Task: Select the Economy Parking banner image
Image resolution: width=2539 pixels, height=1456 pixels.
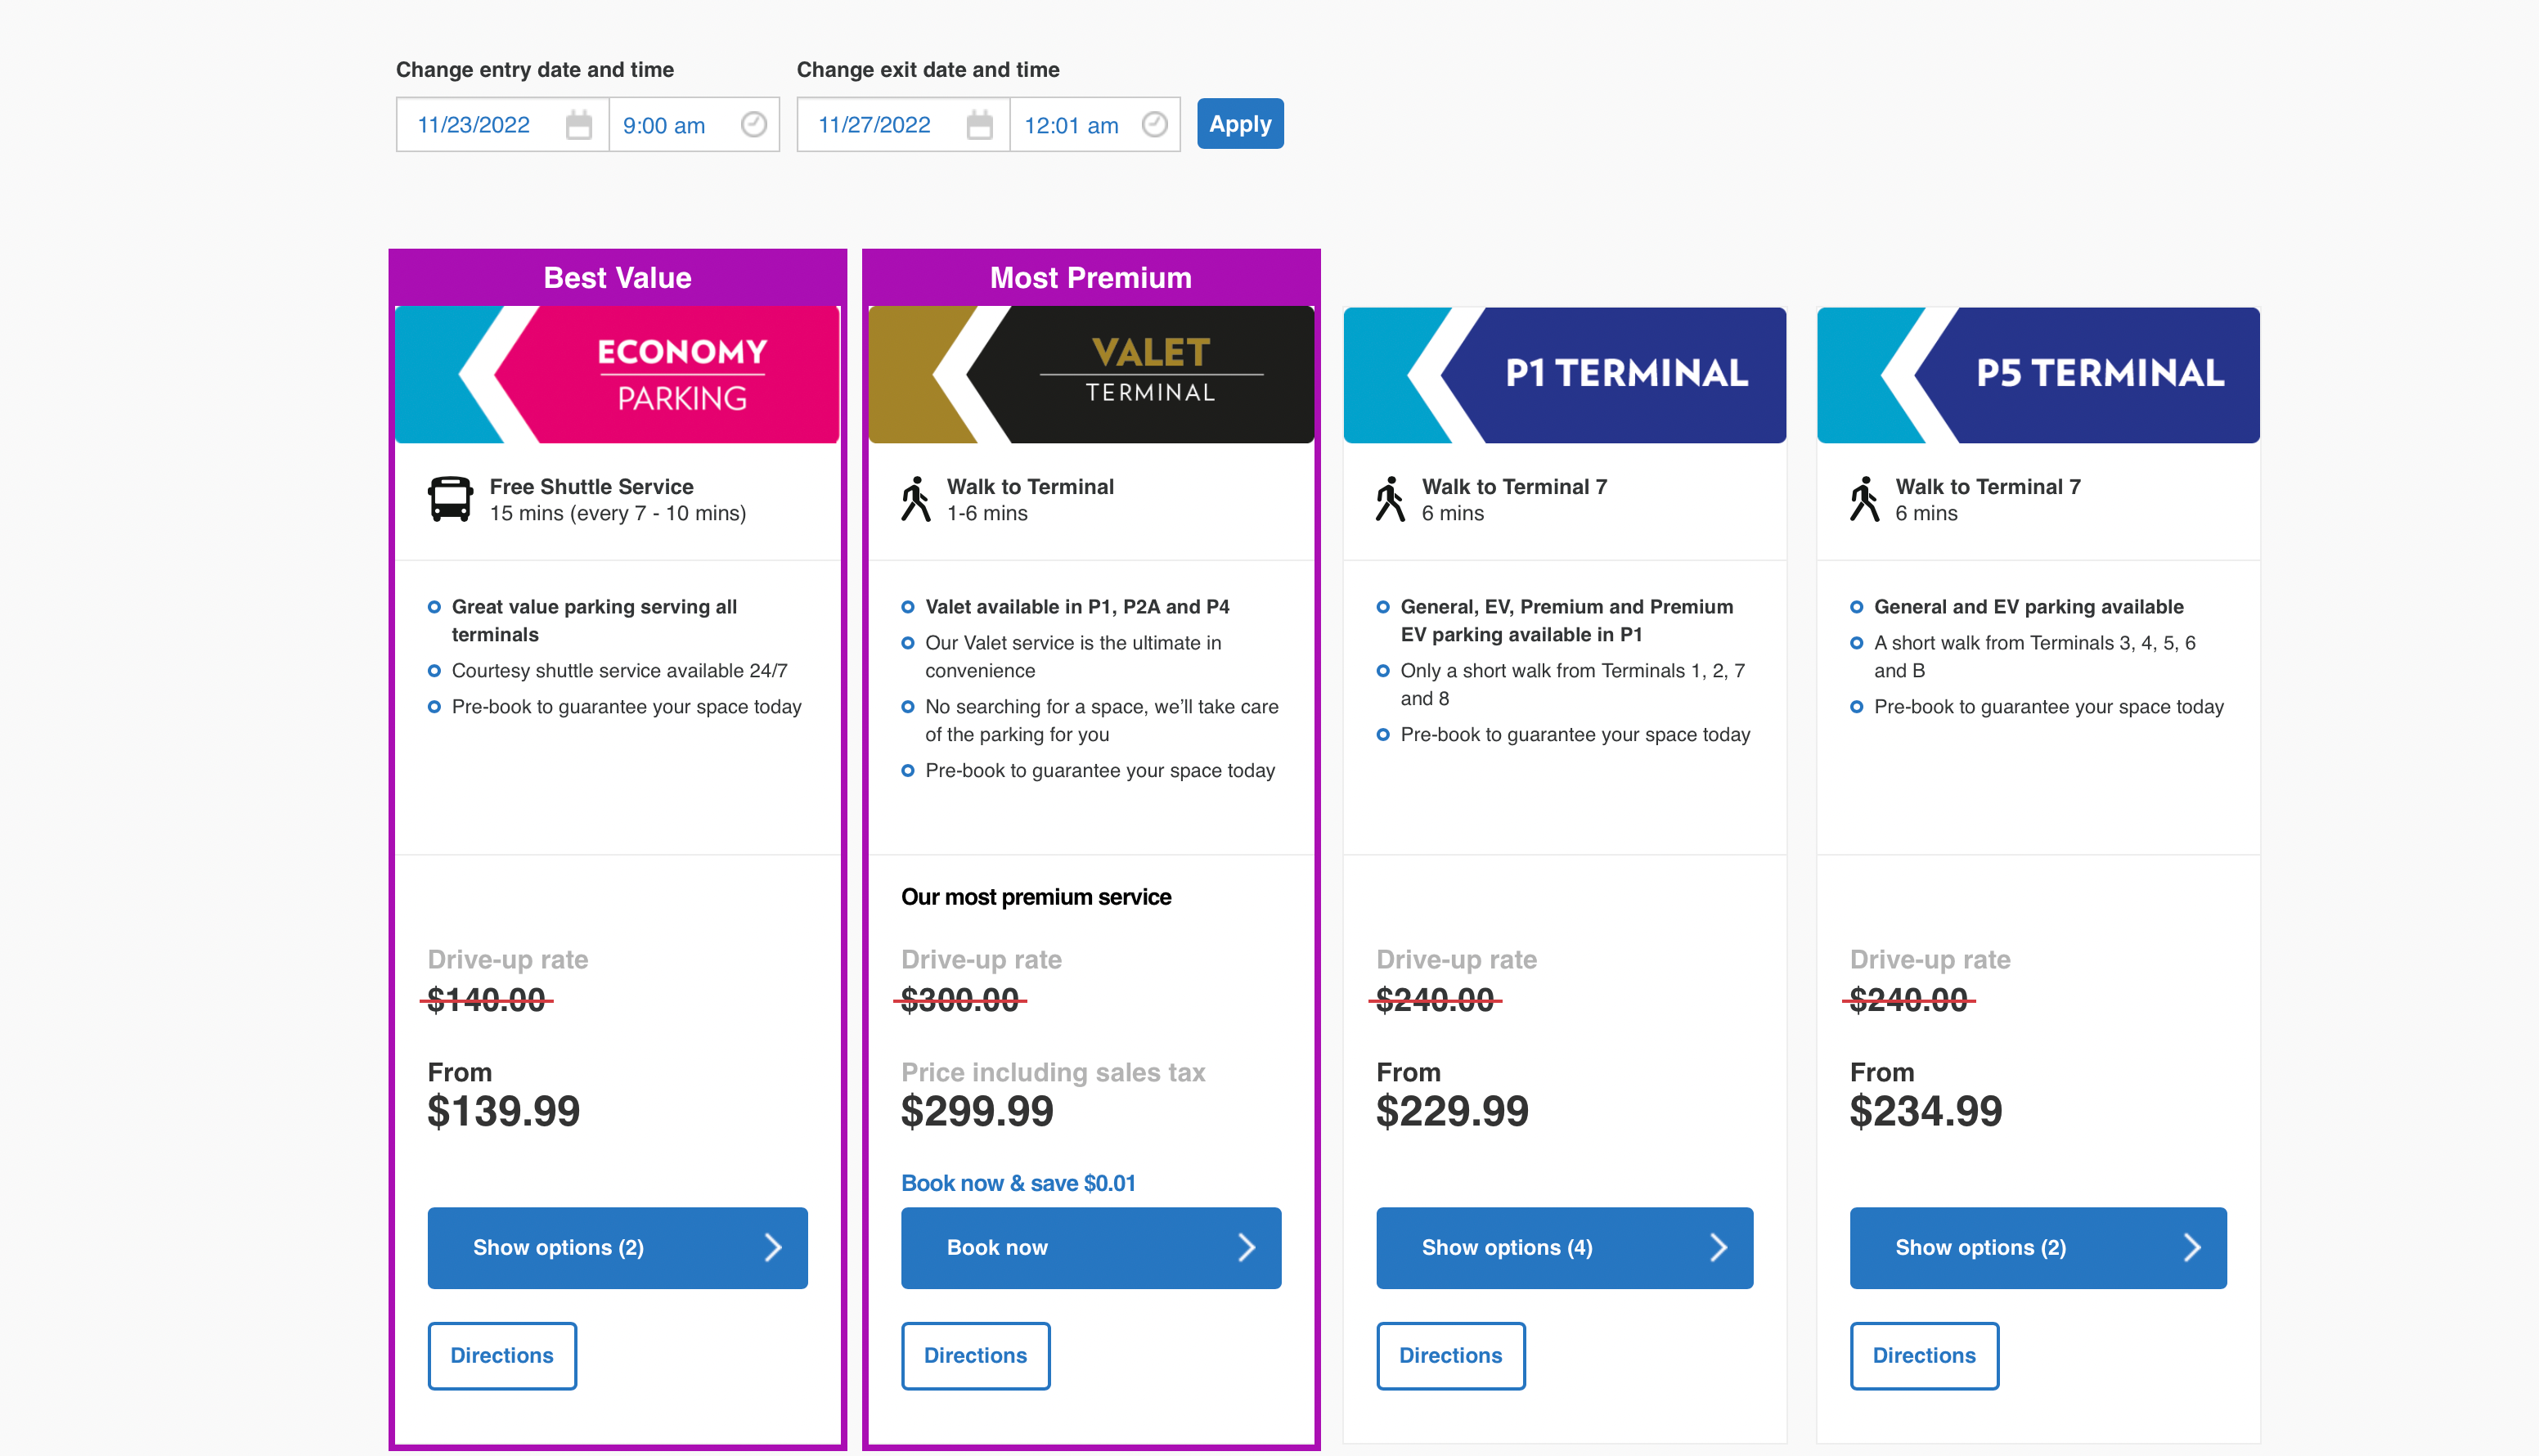Action: [618, 375]
